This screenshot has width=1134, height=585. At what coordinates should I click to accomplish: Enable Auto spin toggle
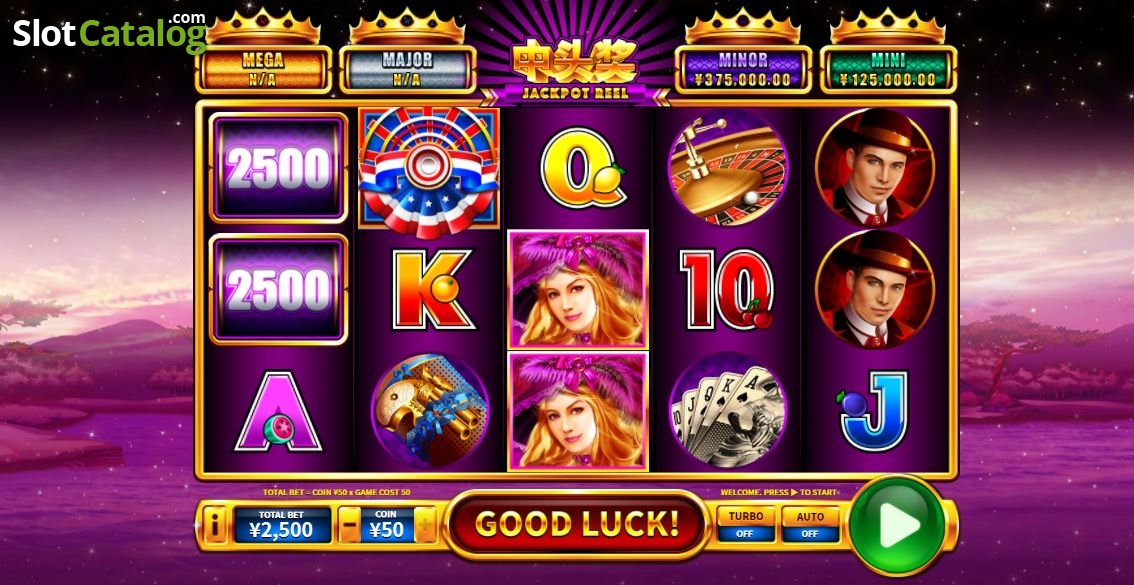pyautogui.click(x=811, y=524)
